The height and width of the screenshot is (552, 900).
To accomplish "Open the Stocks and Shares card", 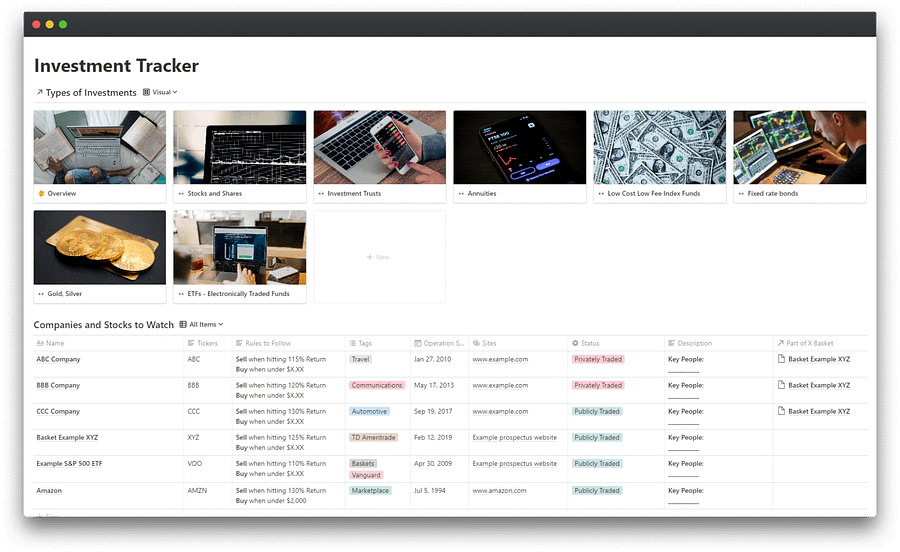I will tap(240, 157).
